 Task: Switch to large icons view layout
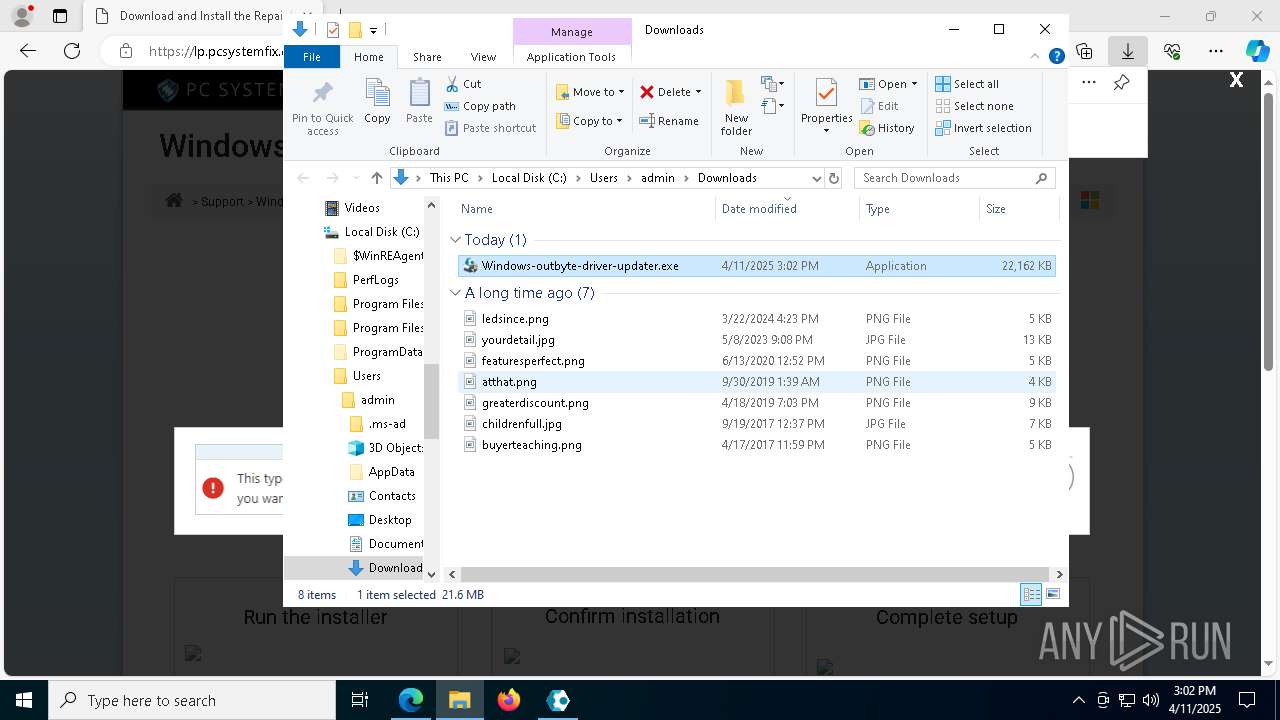pos(1053,594)
